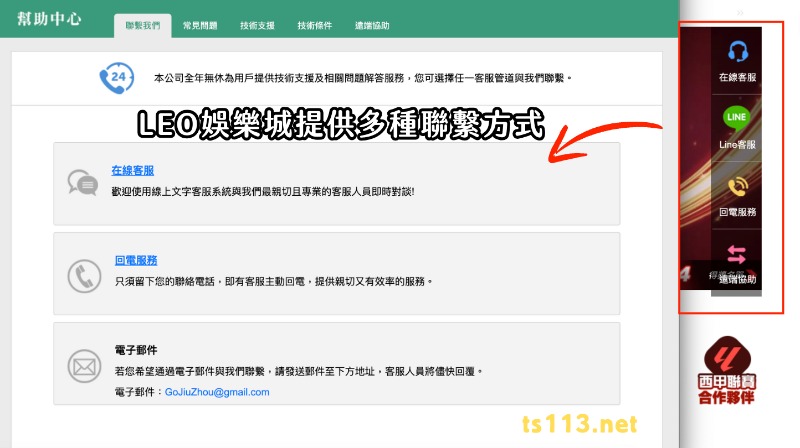This screenshot has height=448, width=800.
Task: Click the chat bubbles icon beside 在線客服
Action: pos(83,183)
